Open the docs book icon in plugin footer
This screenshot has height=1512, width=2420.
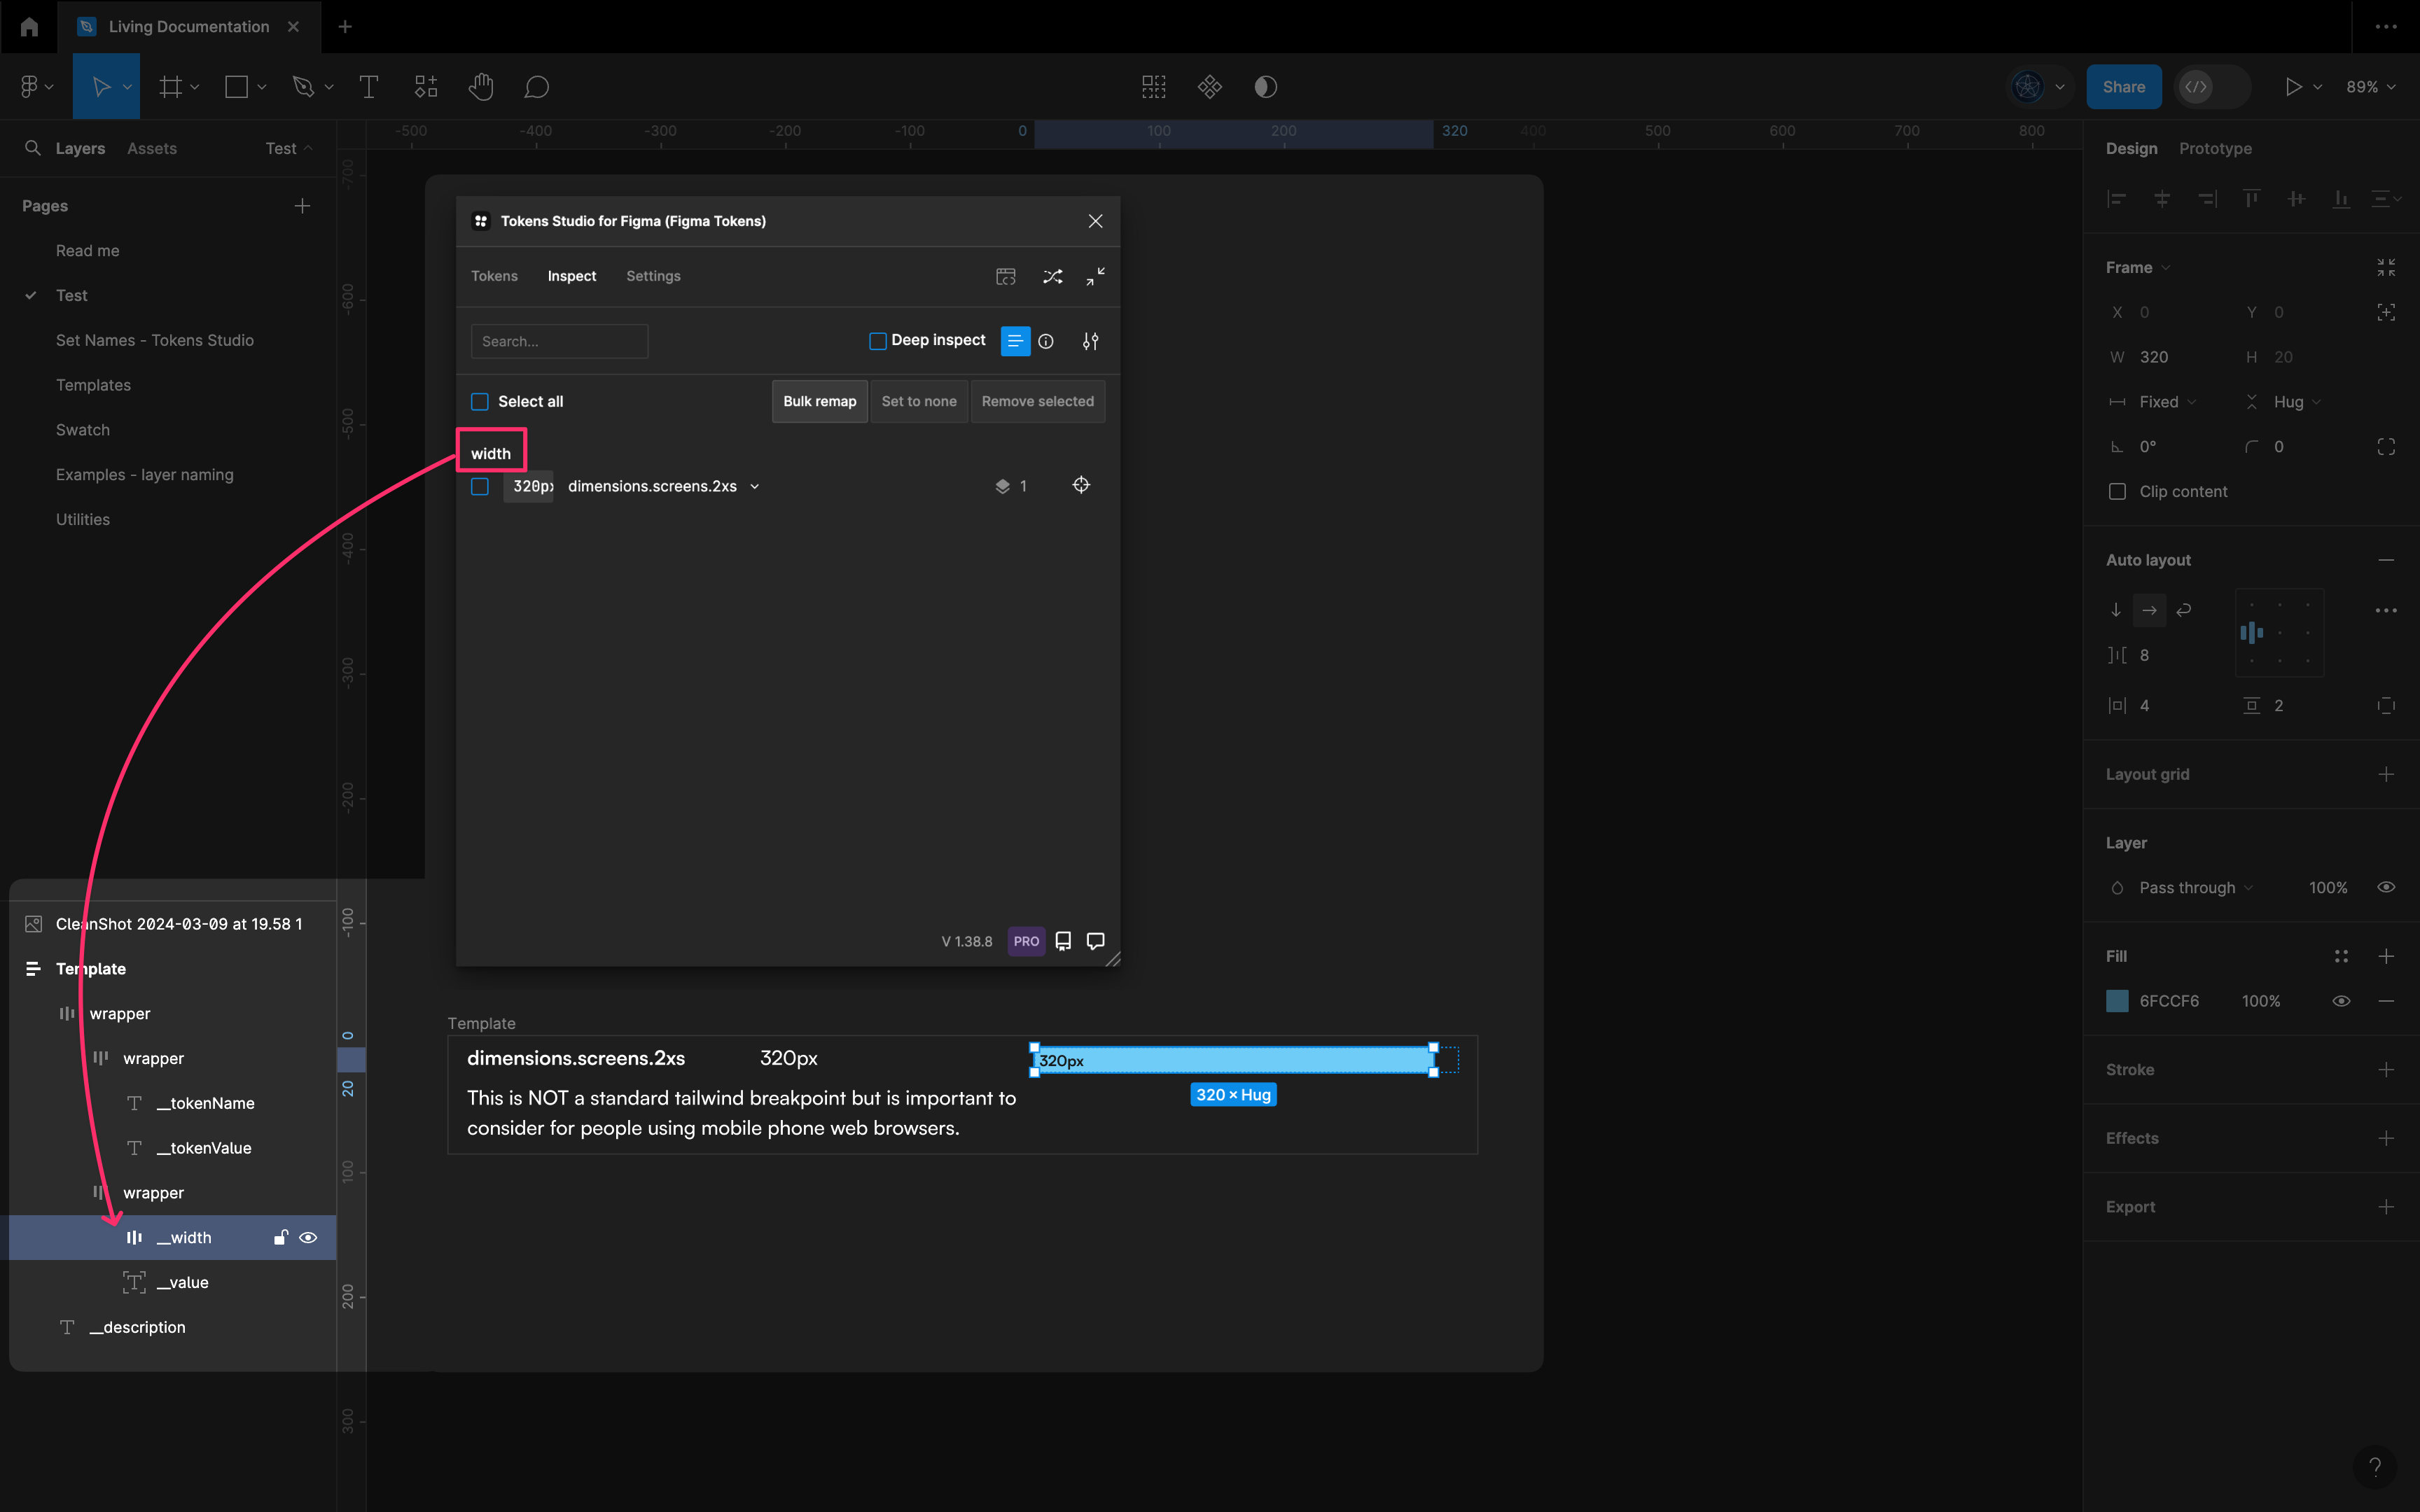[1064, 941]
